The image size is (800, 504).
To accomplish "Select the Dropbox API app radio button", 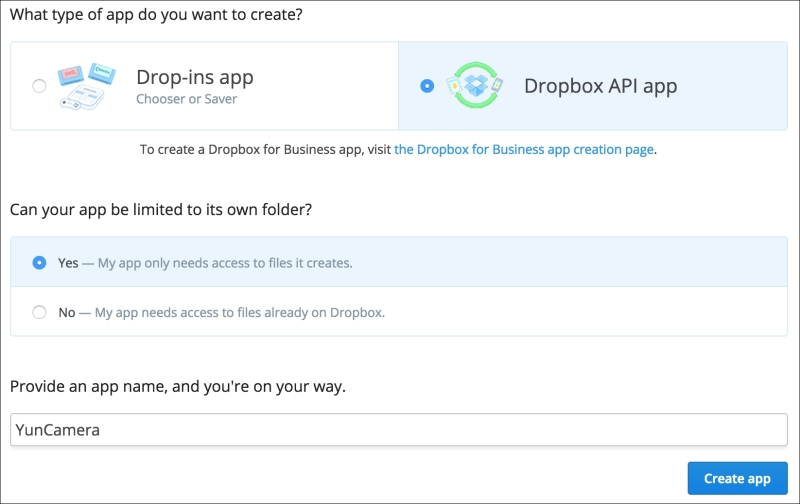I will point(427,86).
